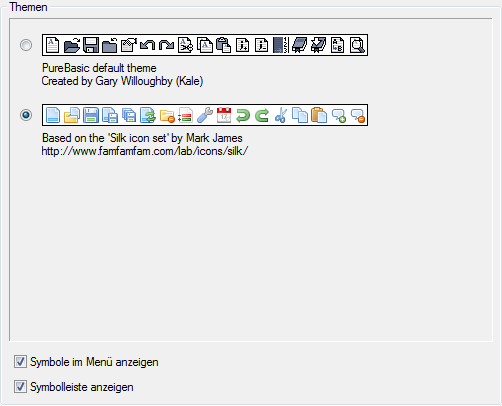
Task: Click the black floppy save icon in default theme
Action: [91, 45]
